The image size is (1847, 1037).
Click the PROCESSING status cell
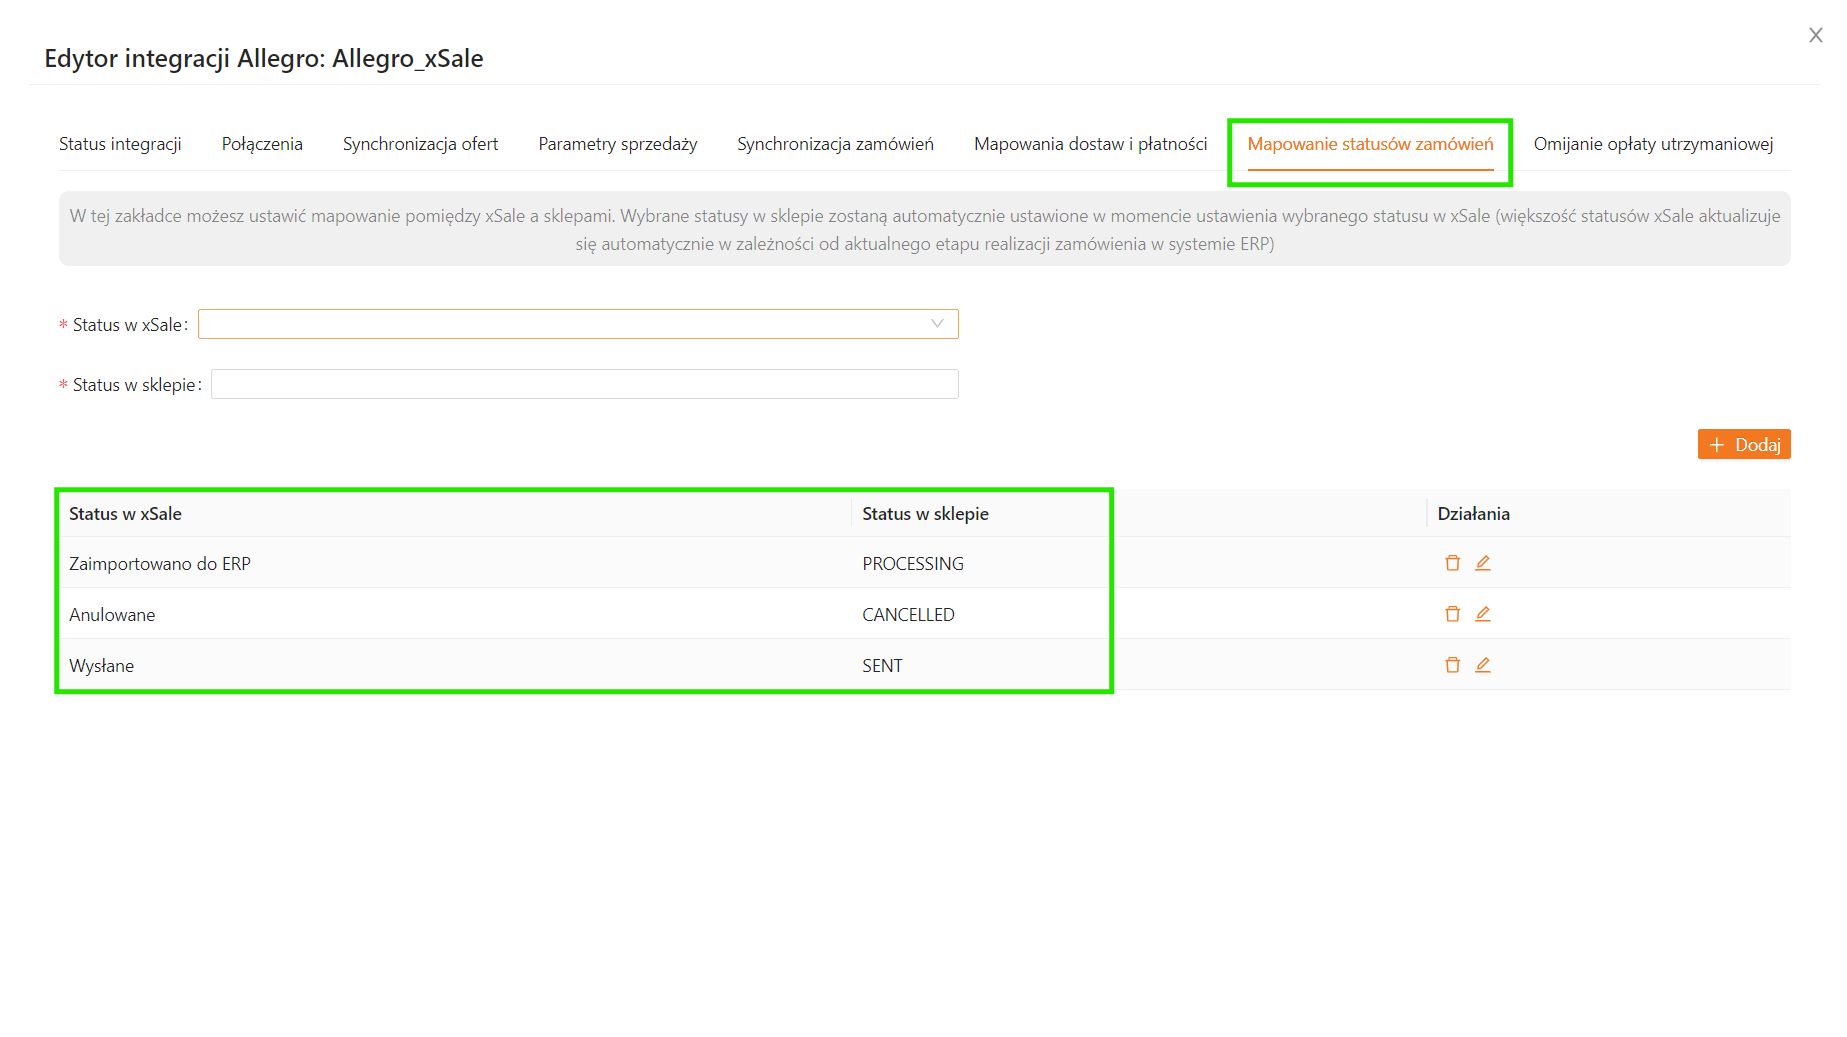pyautogui.click(x=913, y=564)
